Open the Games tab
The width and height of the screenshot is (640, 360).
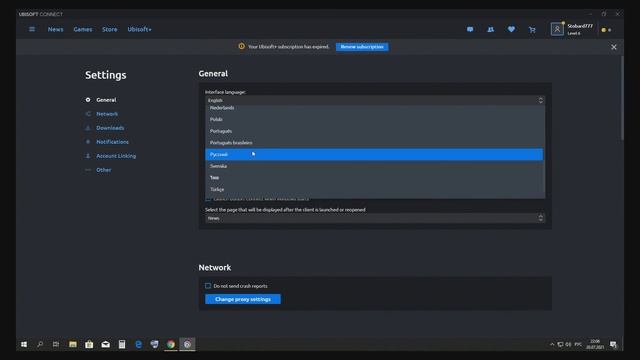click(x=83, y=29)
